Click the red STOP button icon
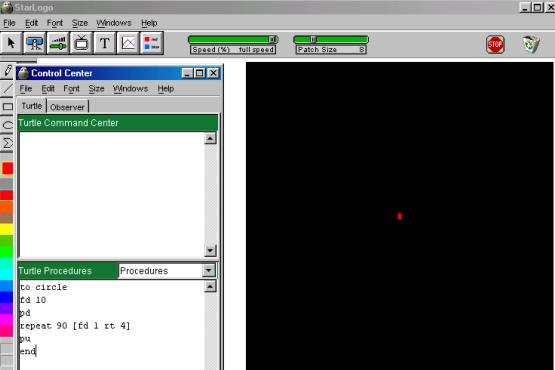Image resolution: width=555 pixels, height=370 pixels. pyautogui.click(x=495, y=44)
